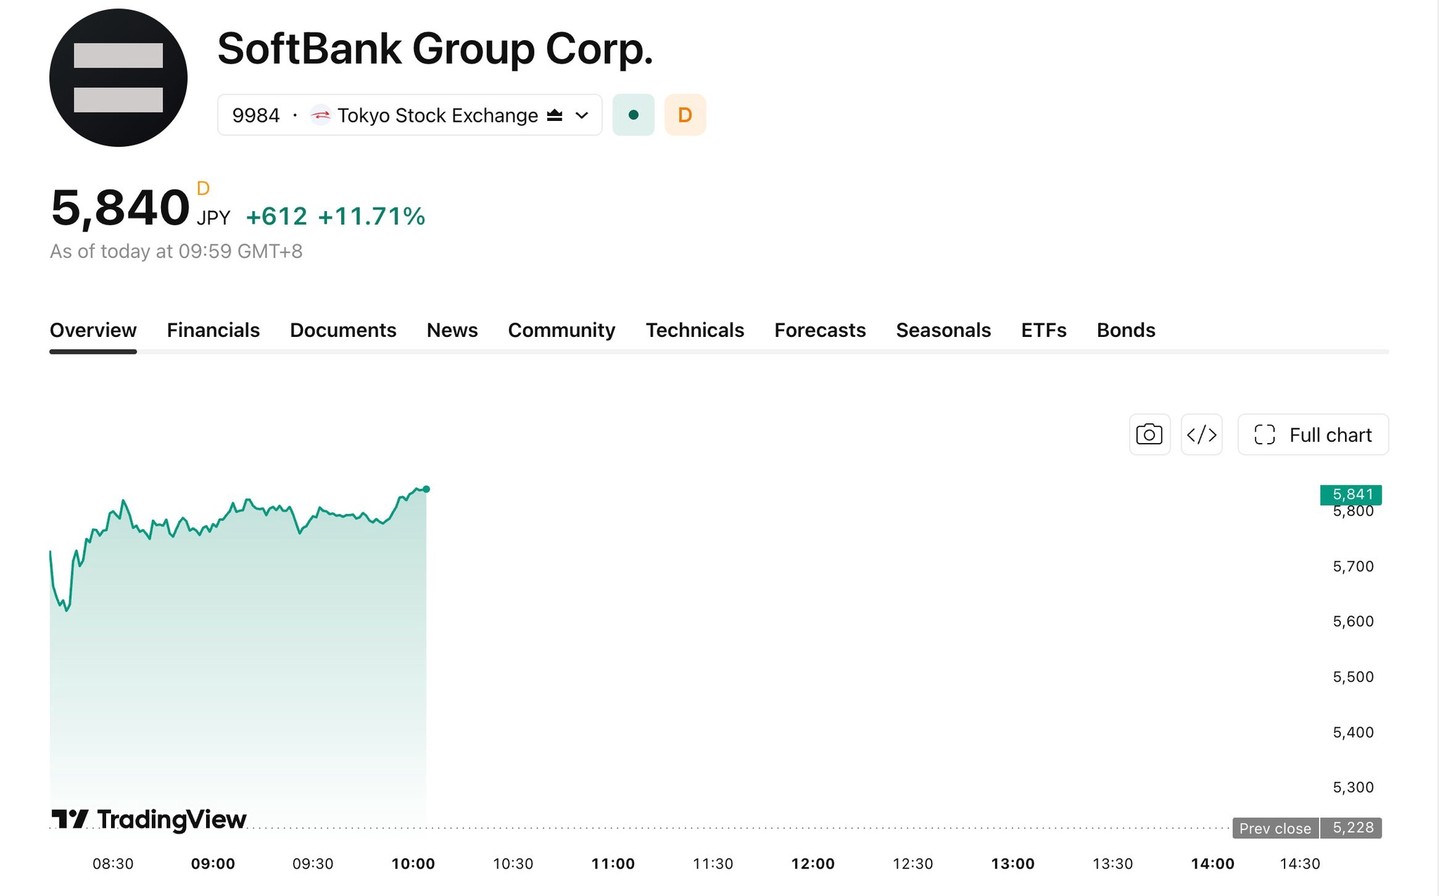Click the Community tab
This screenshot has width=1440, height=896.
pyautogui.click(x=562, y=330)
